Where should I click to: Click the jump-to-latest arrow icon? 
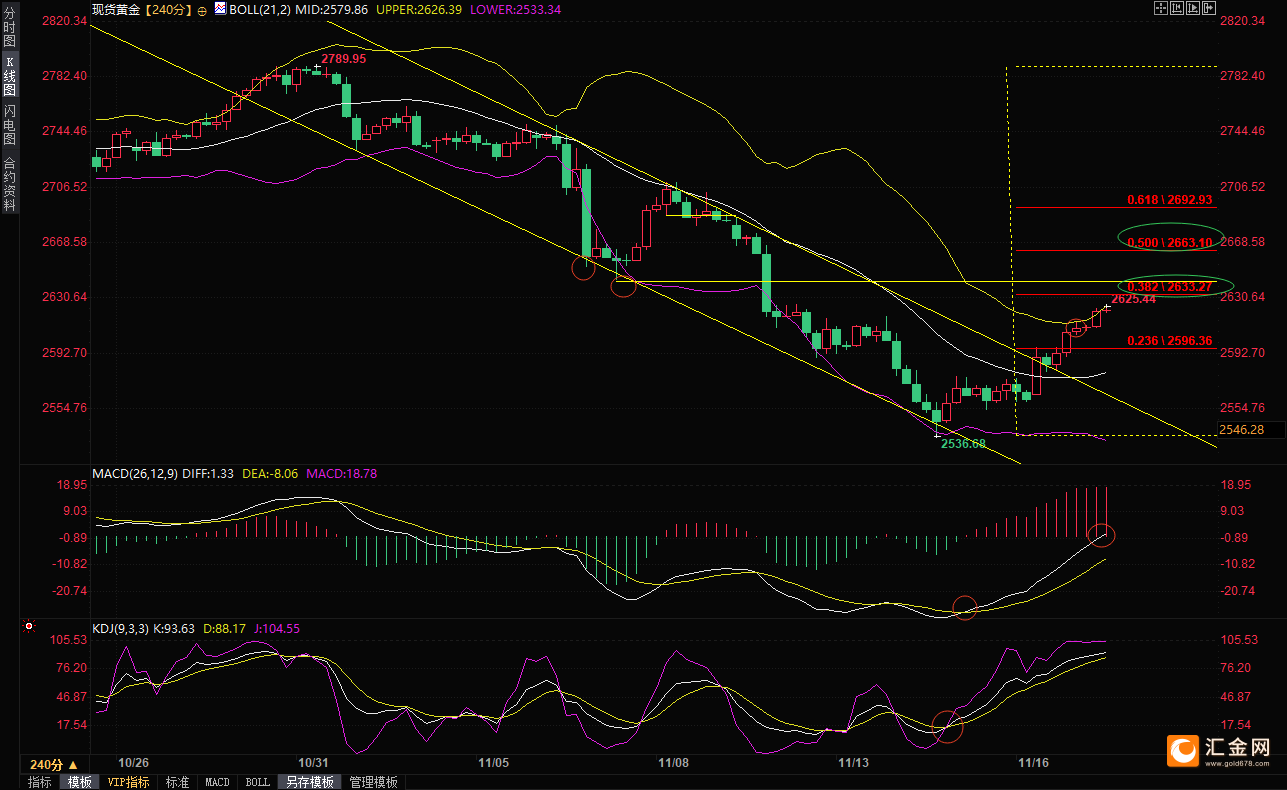[x=1209, y=8]
